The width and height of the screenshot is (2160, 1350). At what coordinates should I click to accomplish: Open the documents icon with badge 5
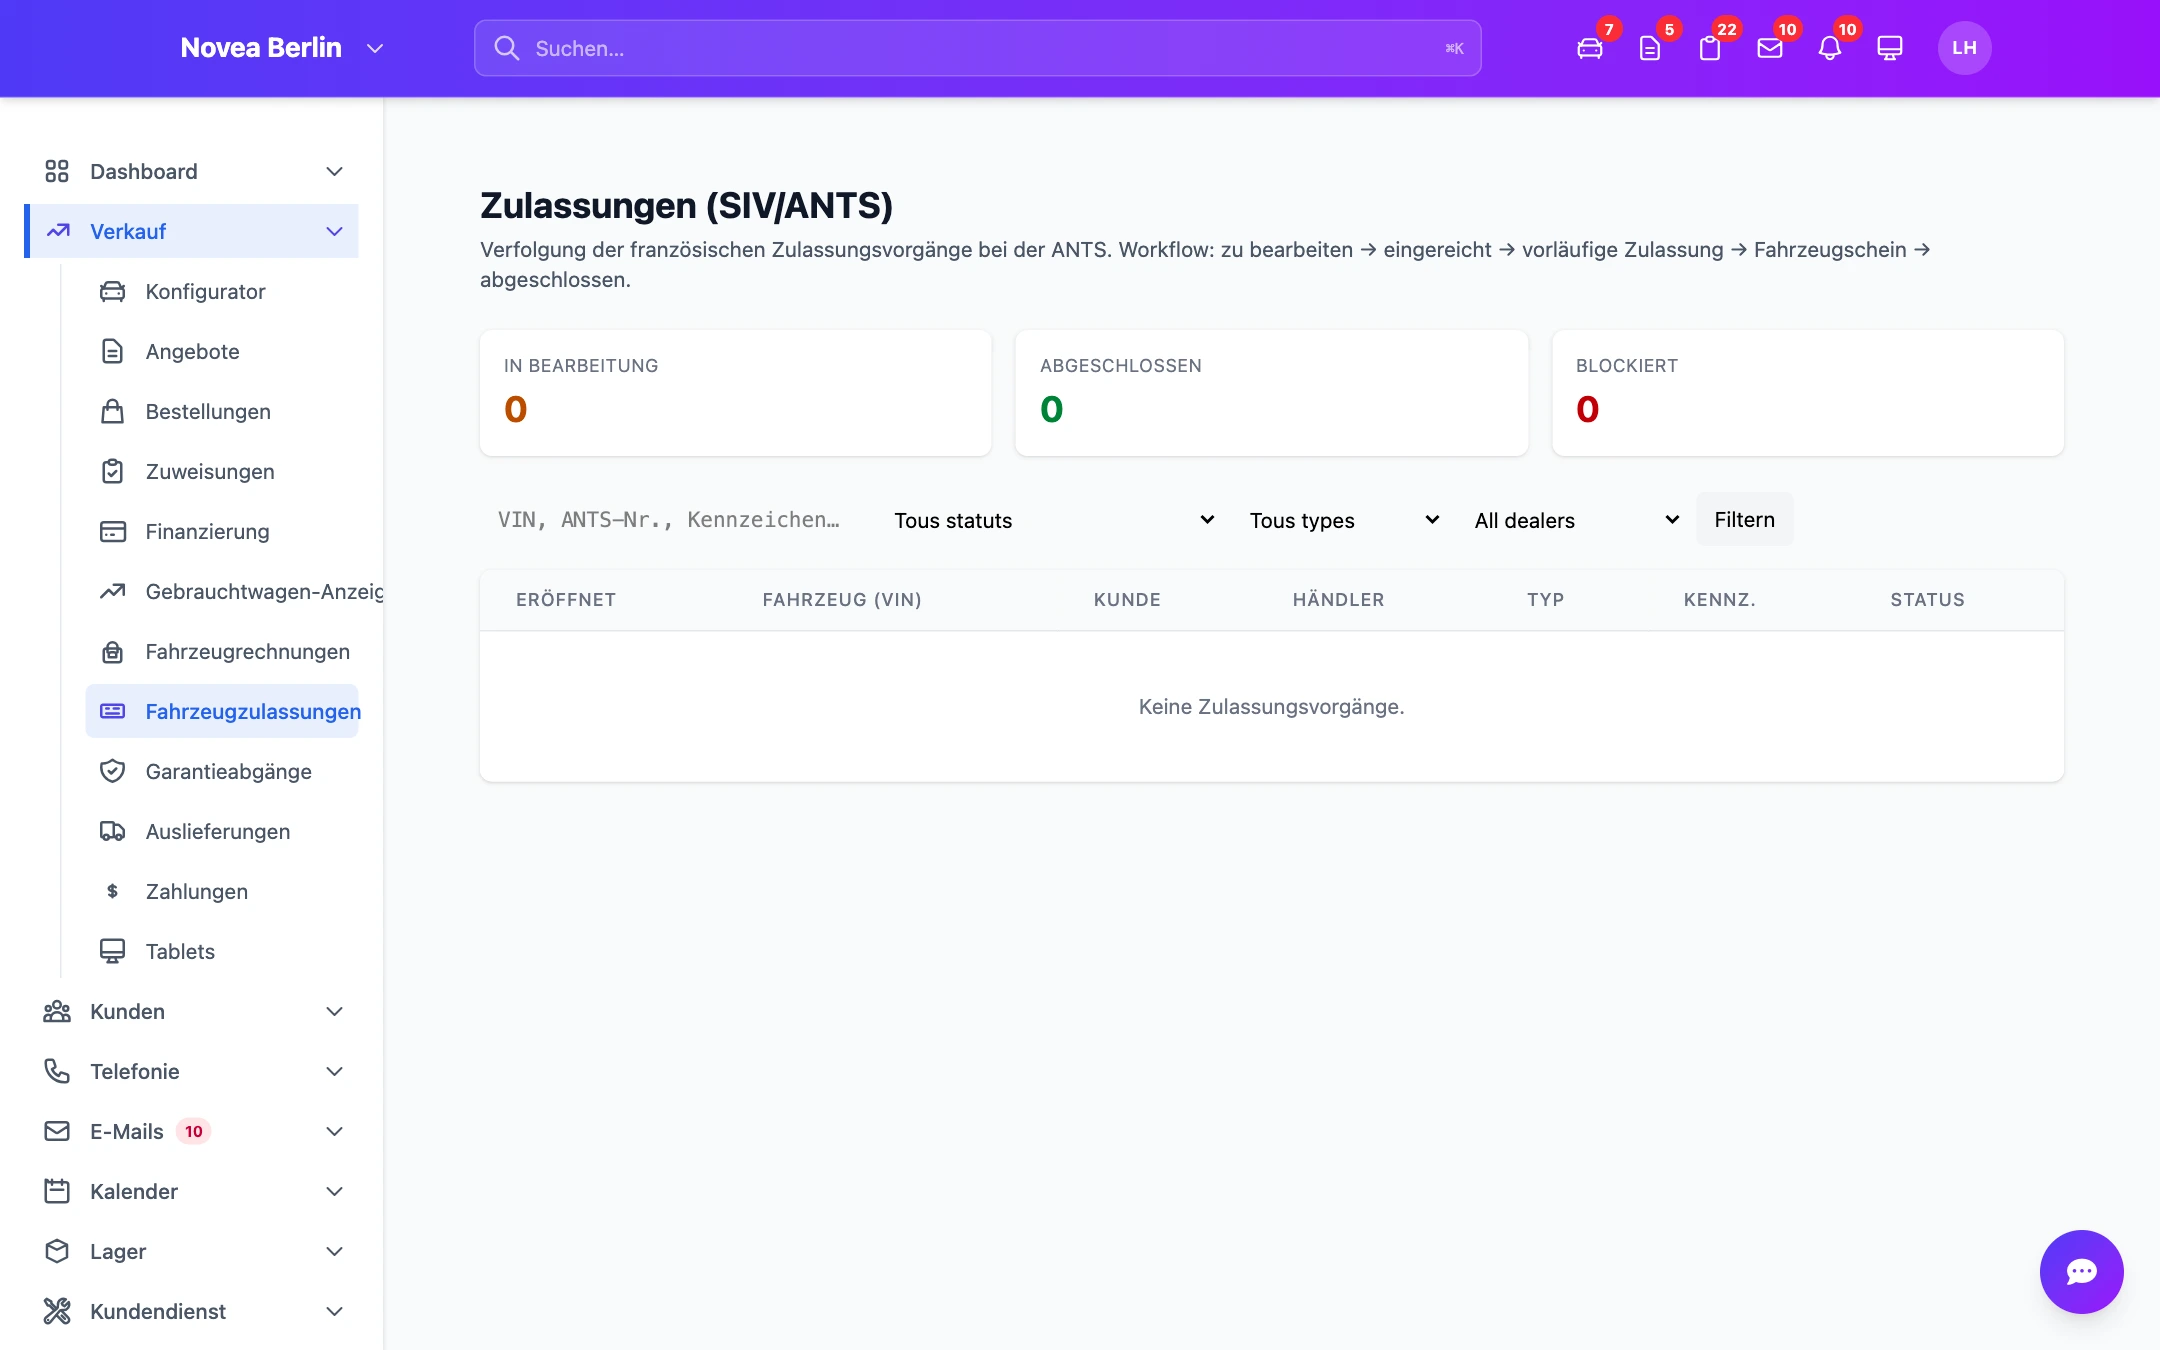[1650, 48]
